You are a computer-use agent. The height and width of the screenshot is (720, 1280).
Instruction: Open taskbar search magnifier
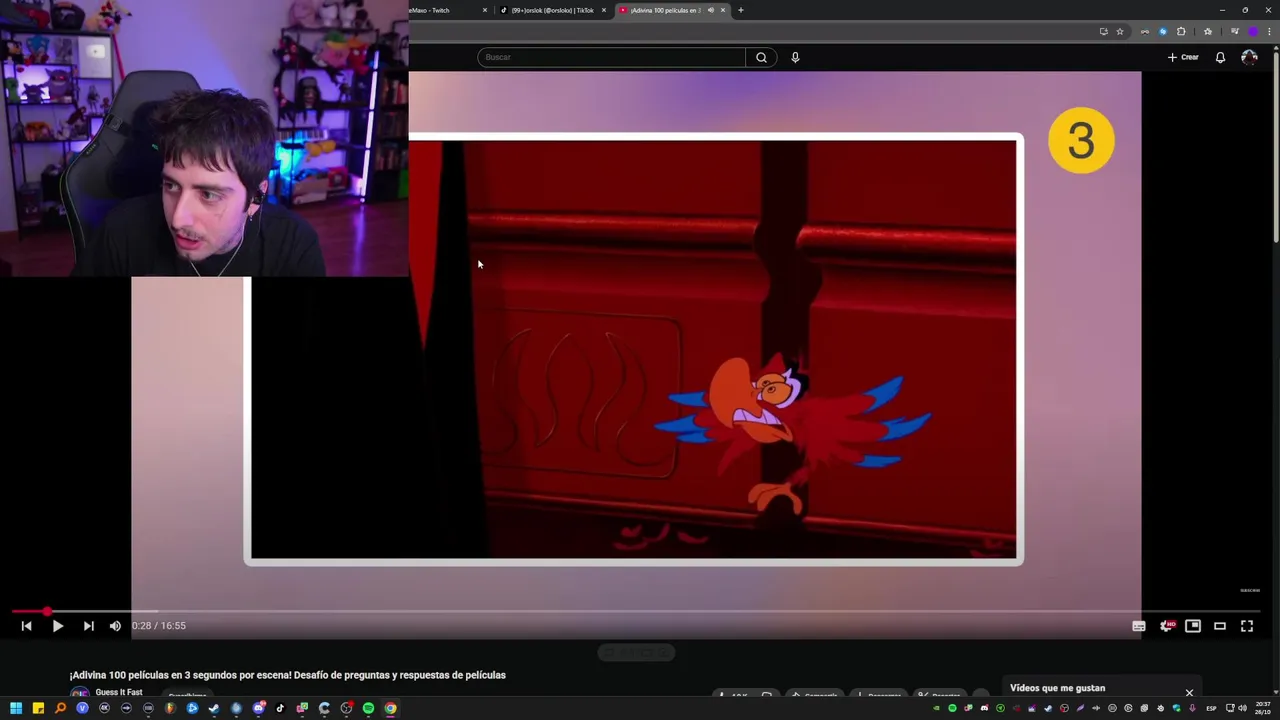pyautogui.click(x=60, y=708)
